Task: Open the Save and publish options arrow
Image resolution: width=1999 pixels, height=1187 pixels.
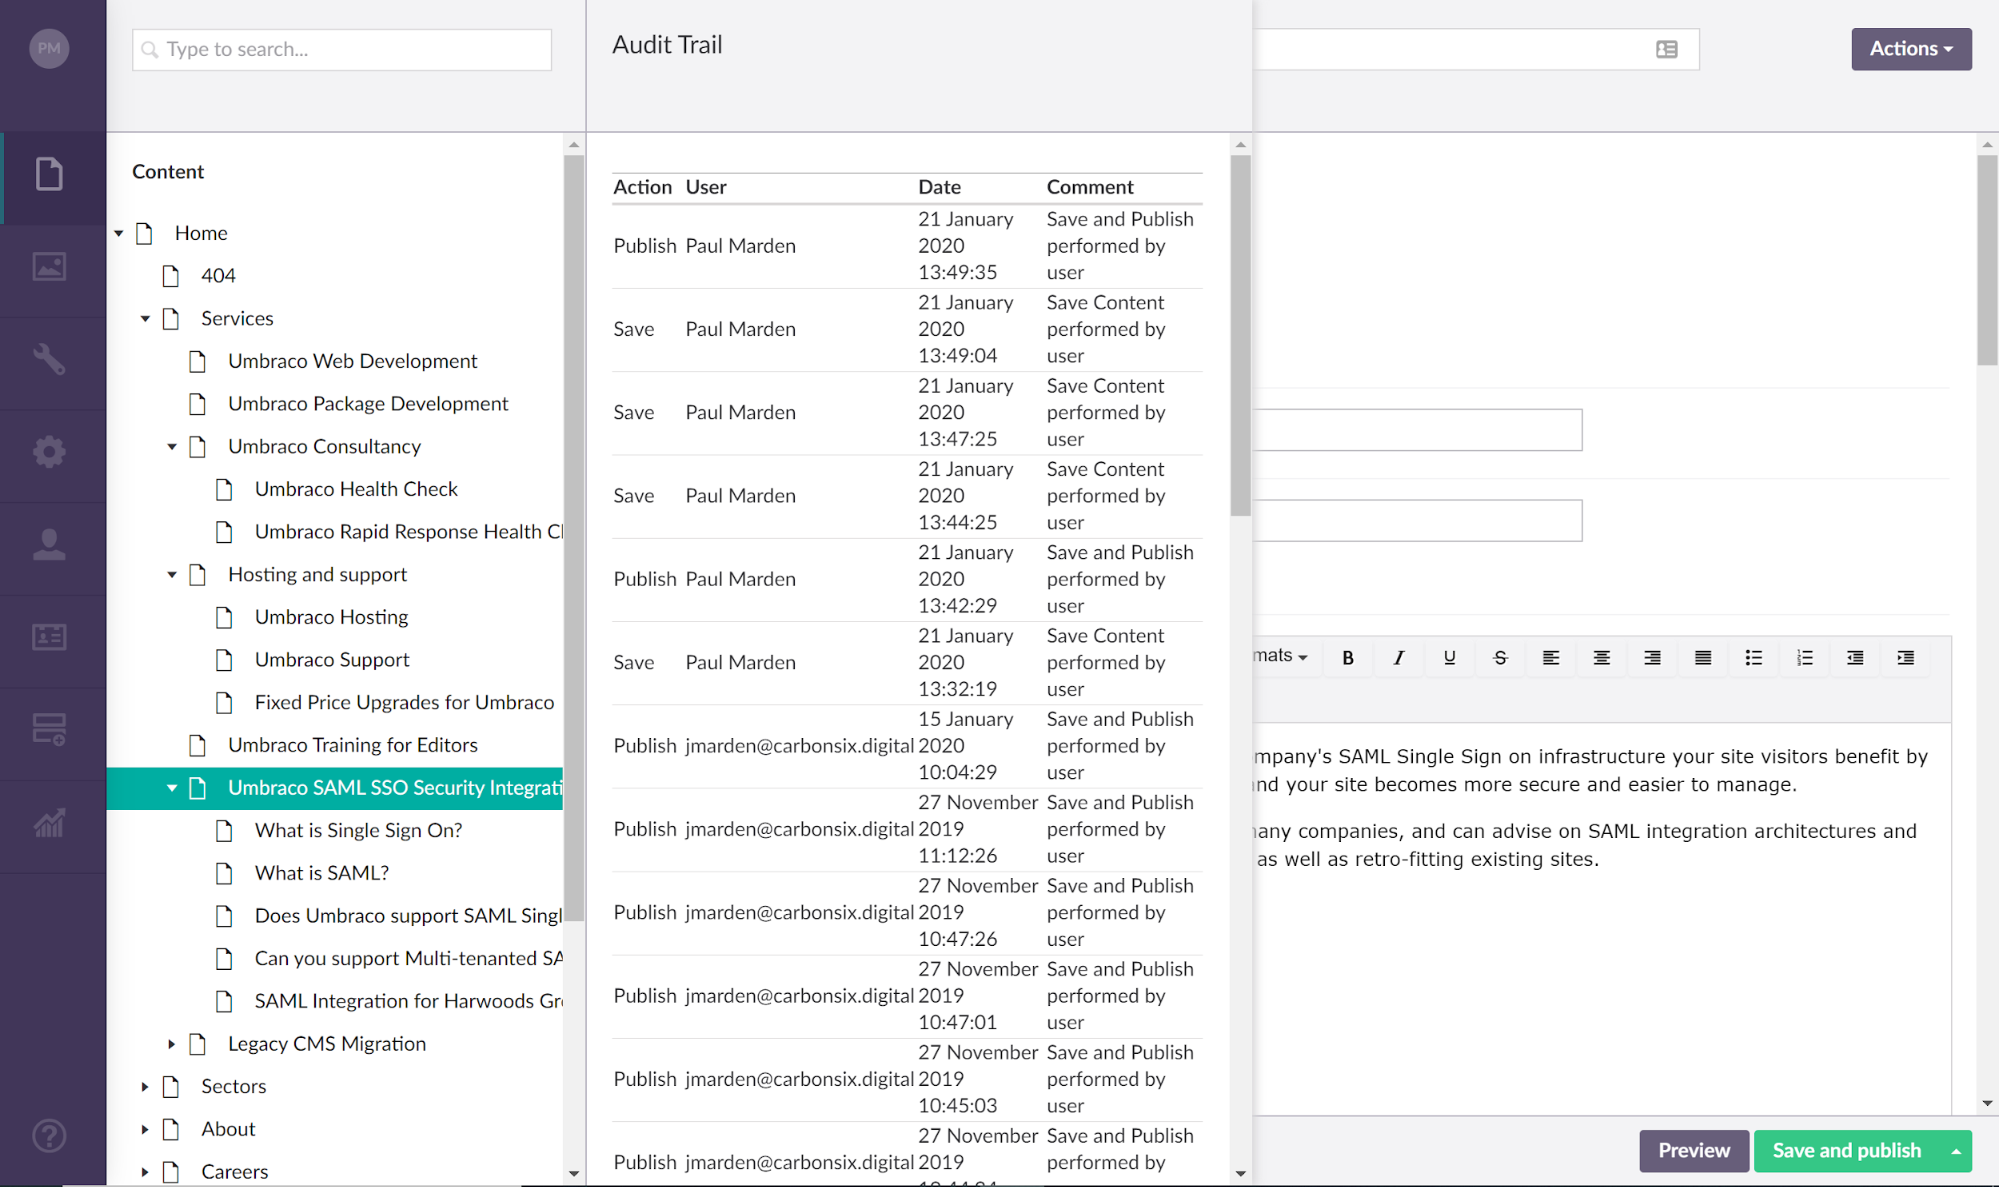Action: coord(1956,1151)
